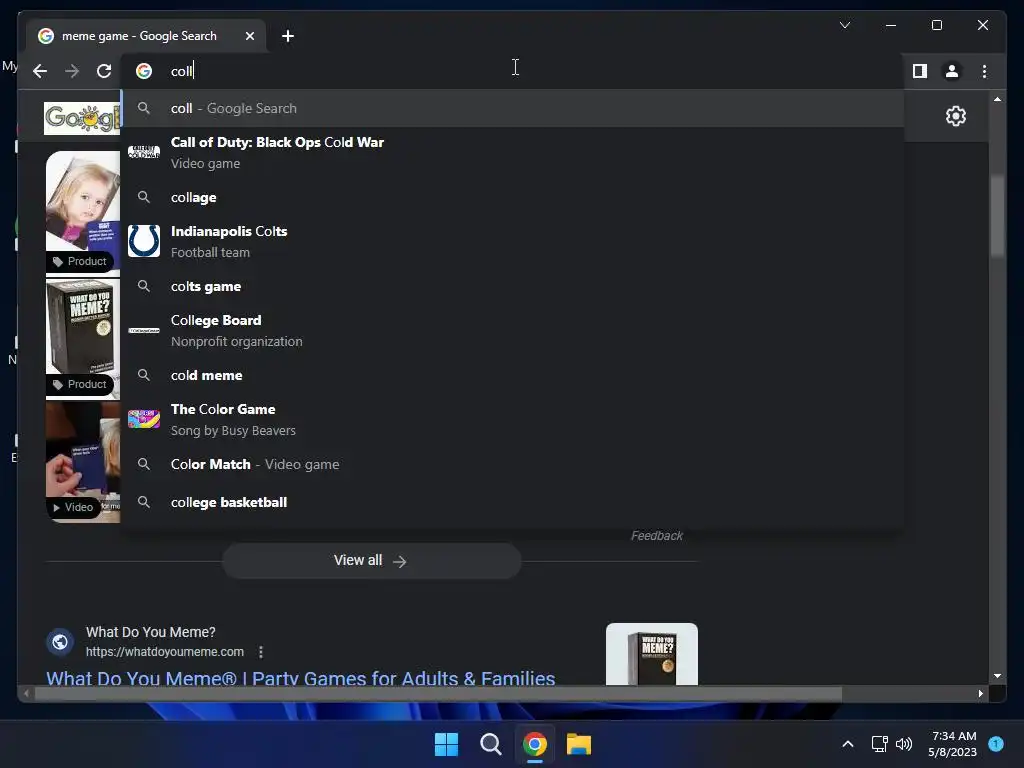Choose The Color Game song suggestion
This screenshot has height=768, width=1024.
(513, 419)
